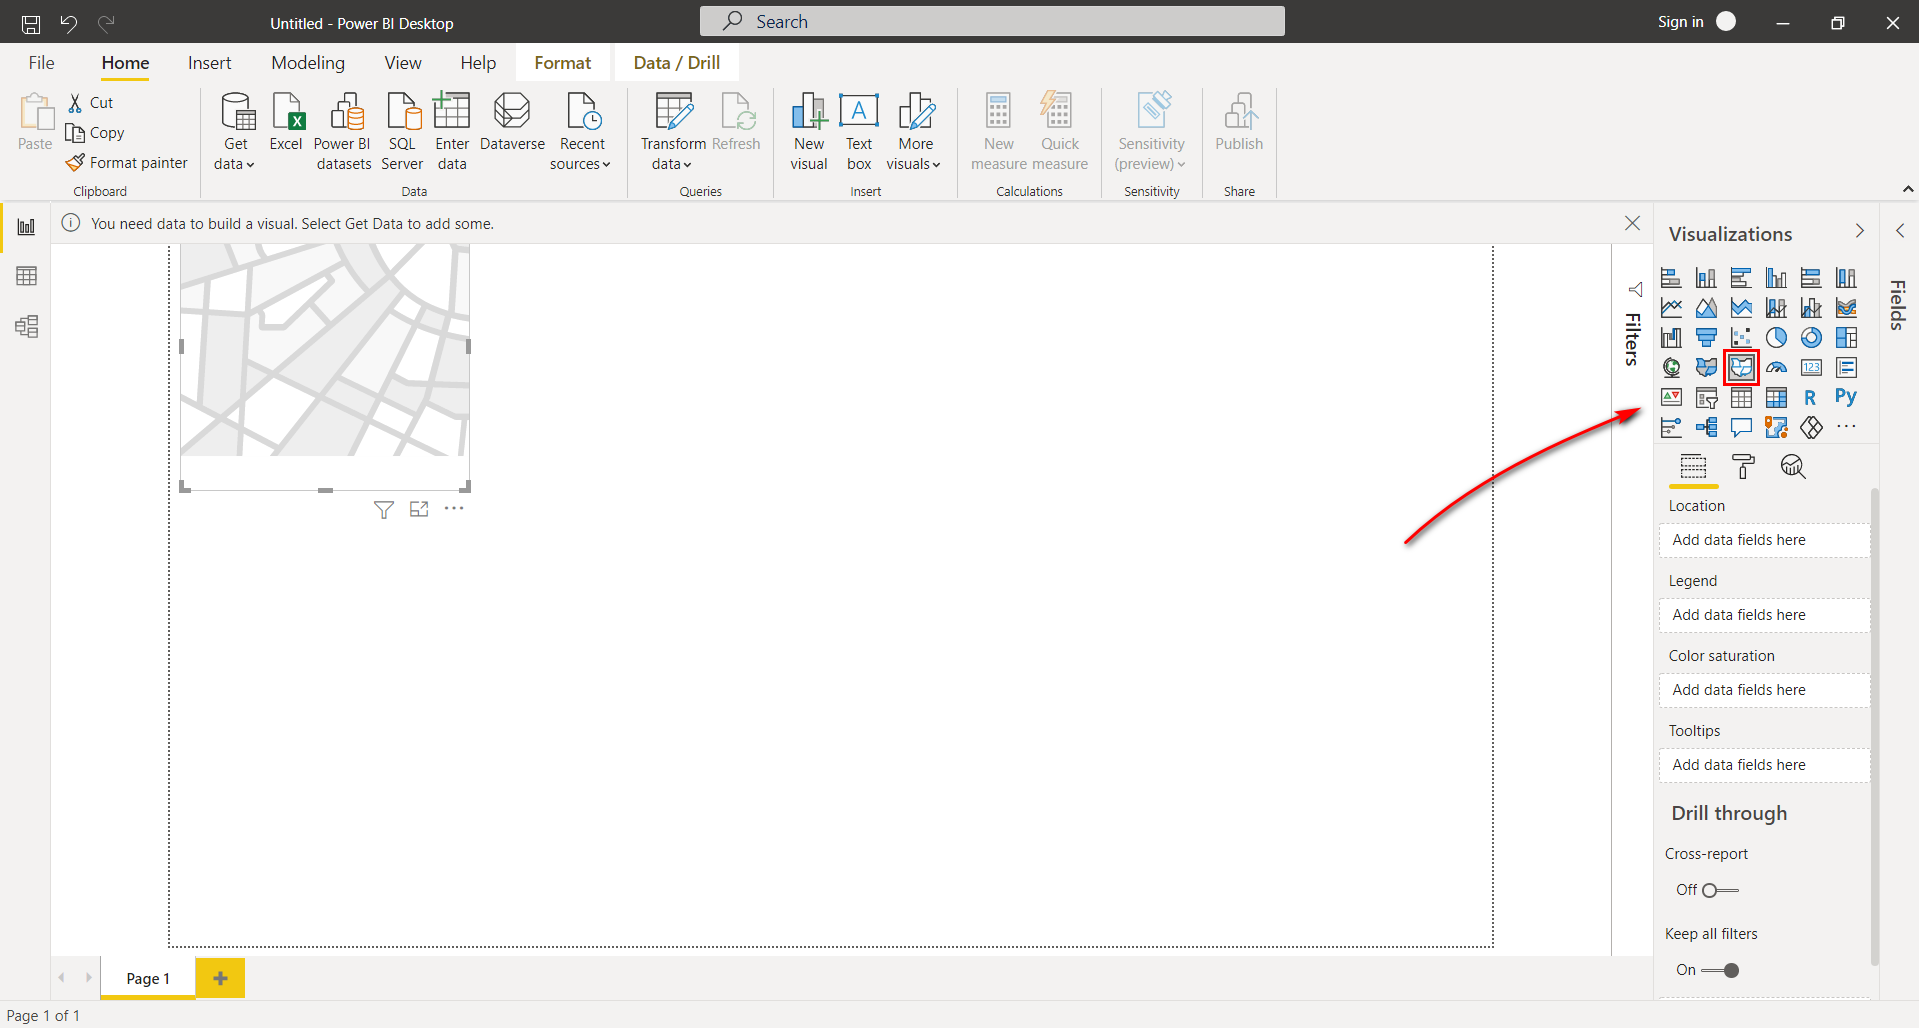Click the Publish button

(1238, 131)
